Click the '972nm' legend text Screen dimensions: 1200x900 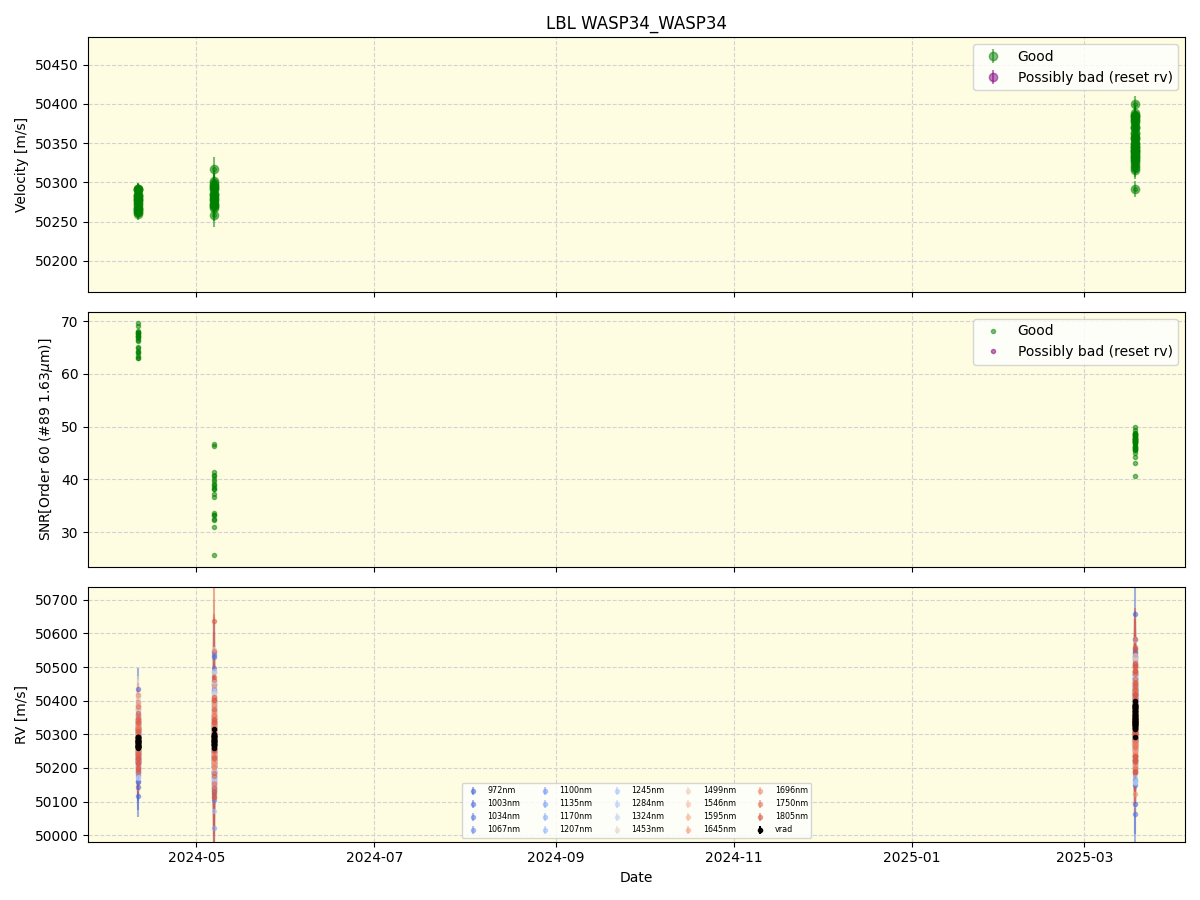502,790
